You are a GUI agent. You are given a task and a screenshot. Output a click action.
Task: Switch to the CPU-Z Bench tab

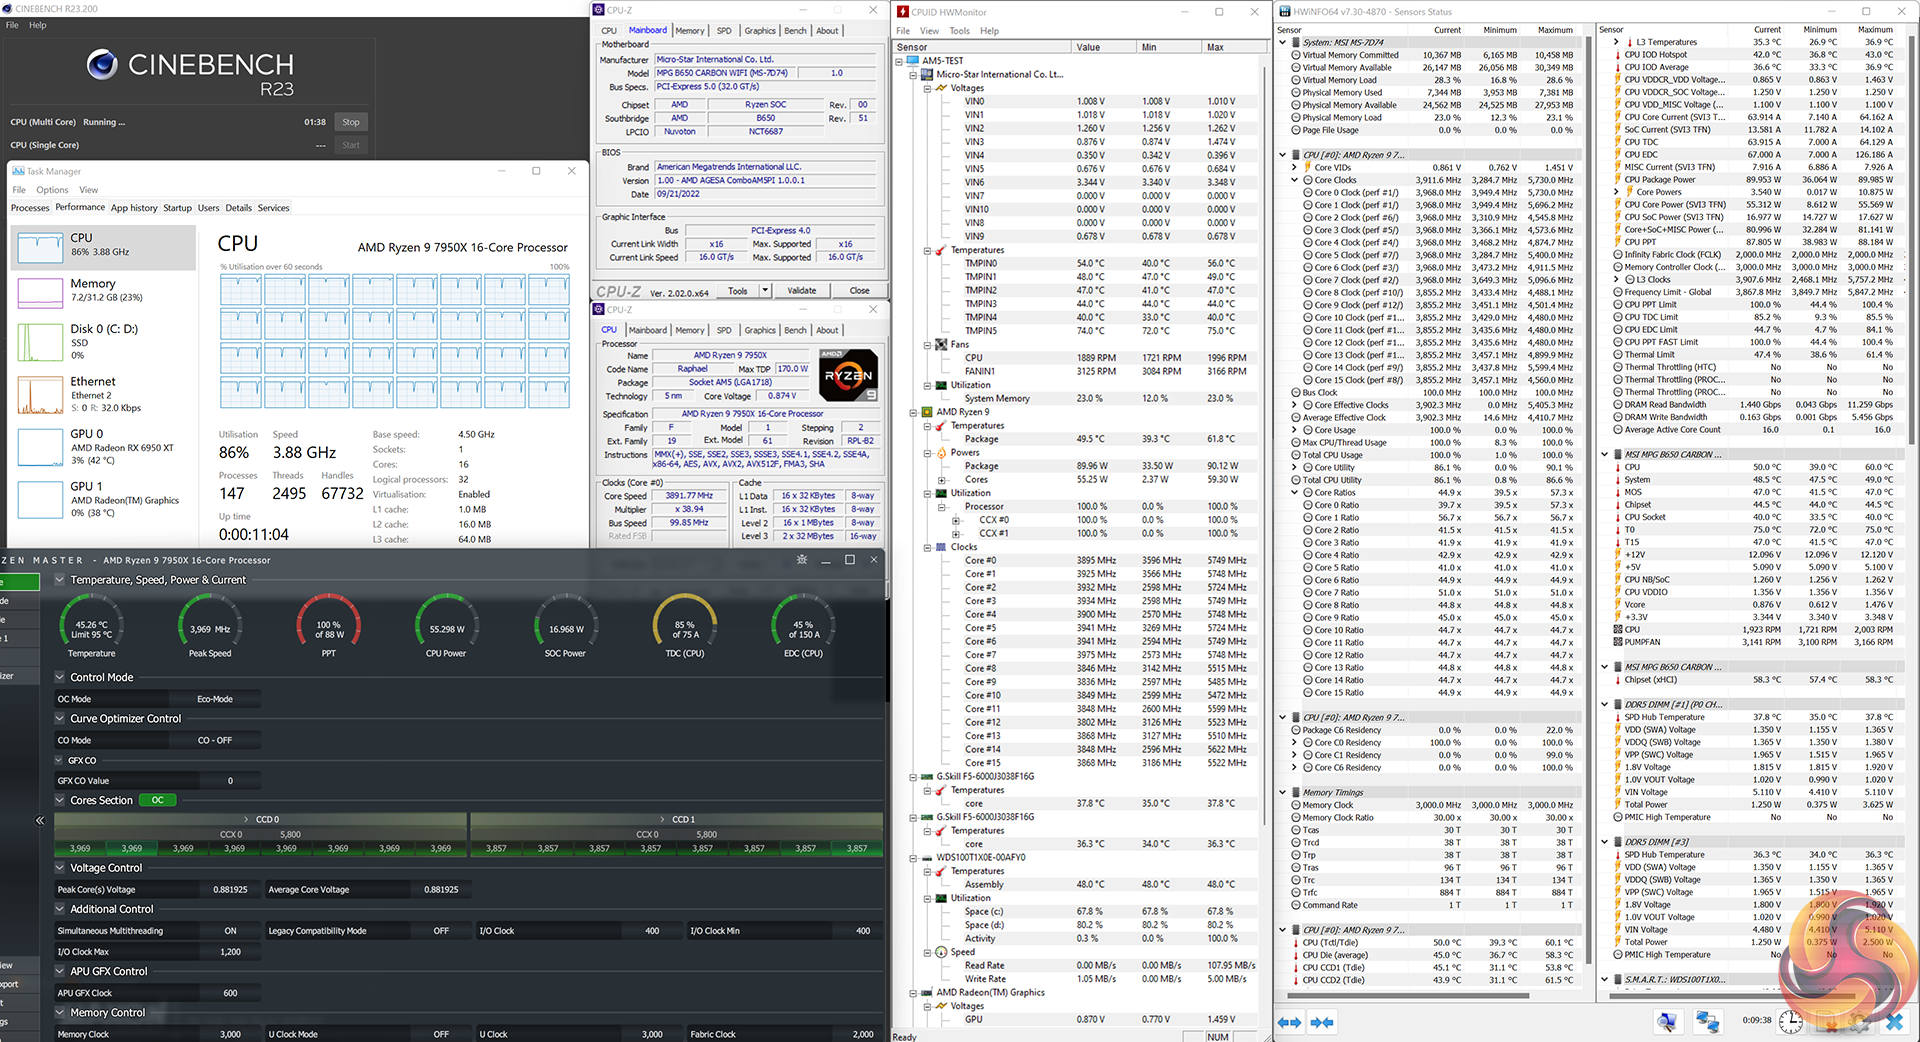[795, 31]
